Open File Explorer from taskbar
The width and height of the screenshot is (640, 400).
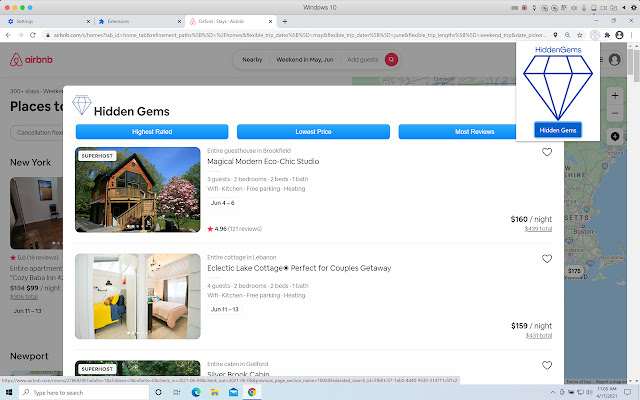(x=214, y=392)
